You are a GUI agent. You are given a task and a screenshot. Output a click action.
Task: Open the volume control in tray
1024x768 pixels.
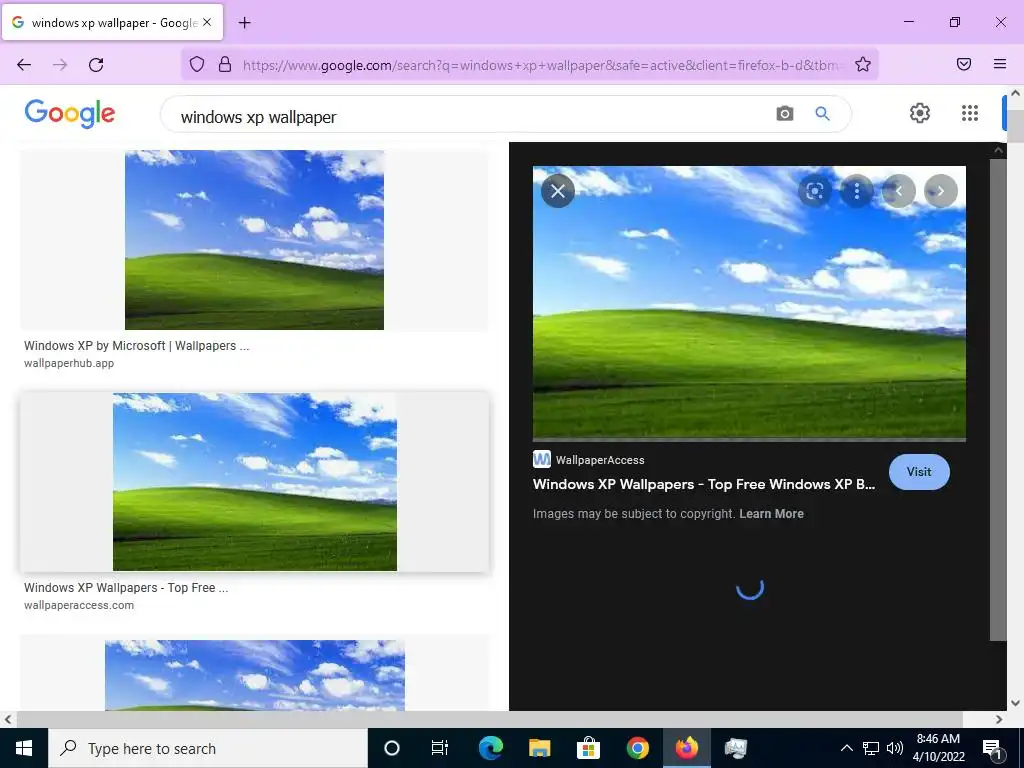click(x=895, y=748)
